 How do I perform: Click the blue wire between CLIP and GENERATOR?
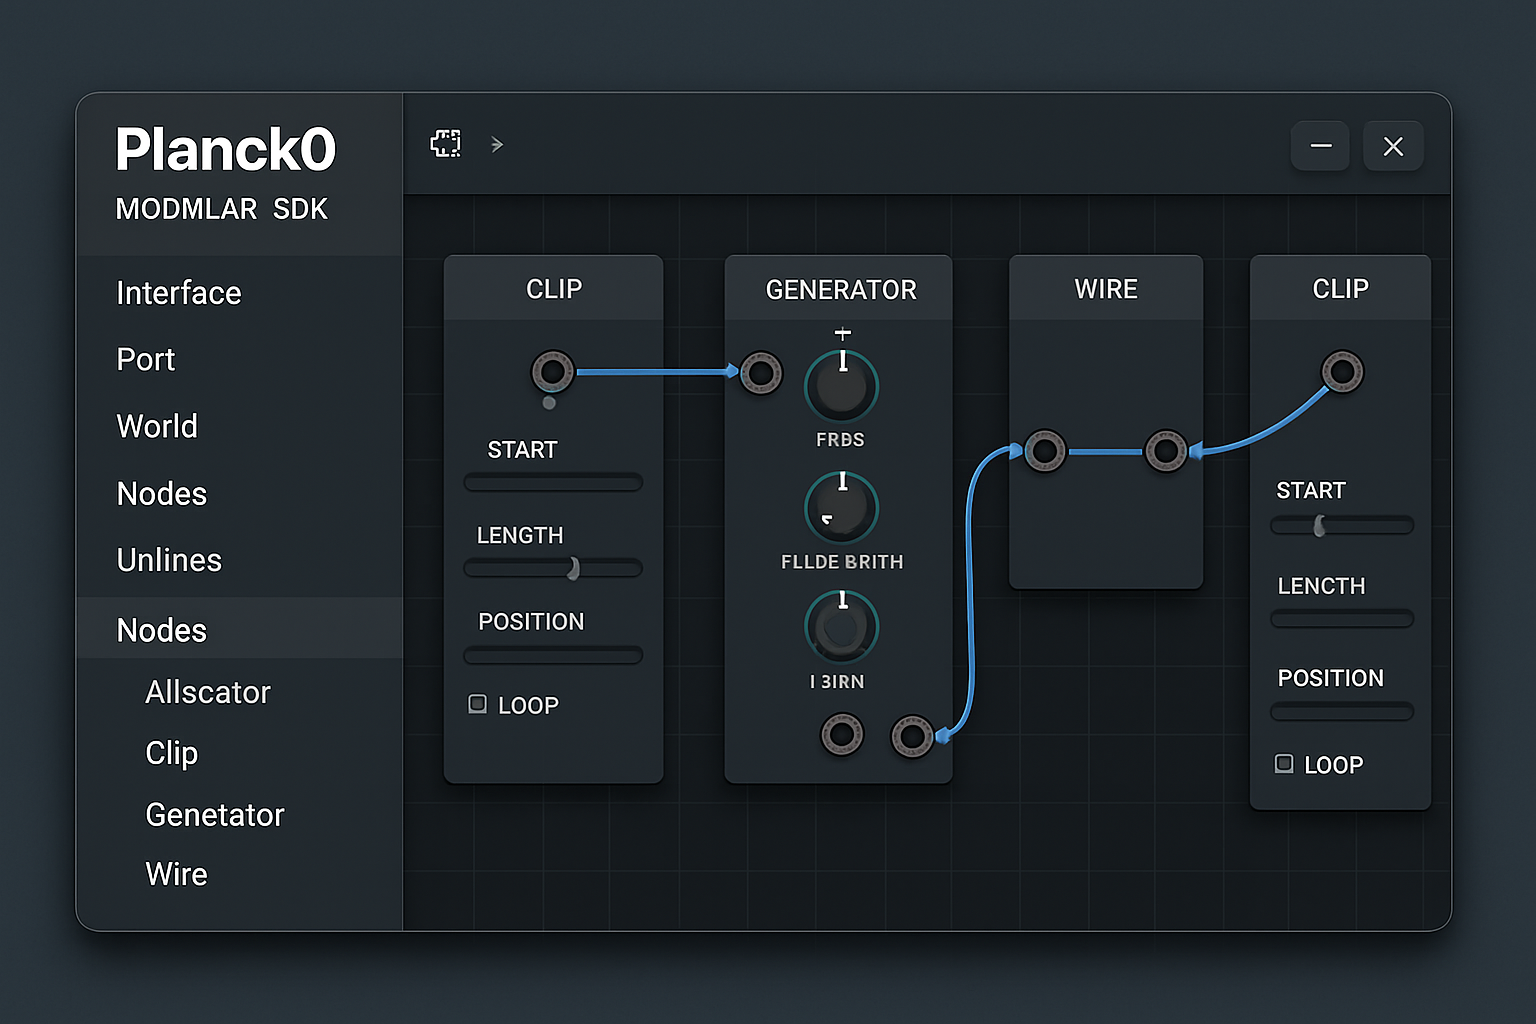pyautogui.click(x=655, y=373)
